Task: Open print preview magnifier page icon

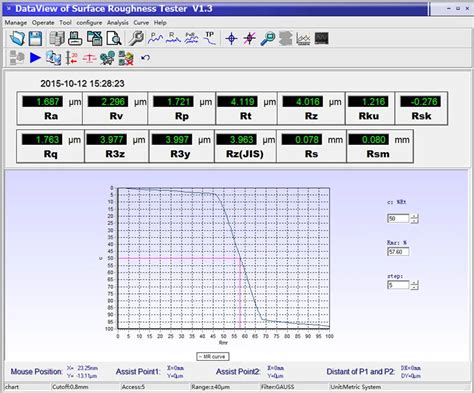Action: (x=114, y=39)
